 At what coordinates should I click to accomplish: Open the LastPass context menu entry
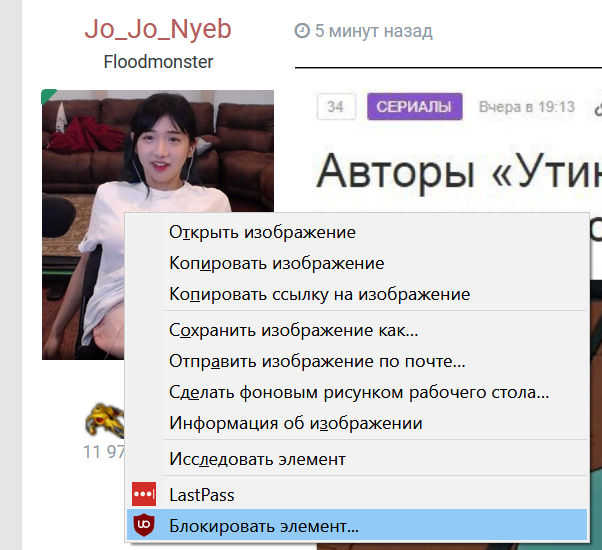click(357, 494)
